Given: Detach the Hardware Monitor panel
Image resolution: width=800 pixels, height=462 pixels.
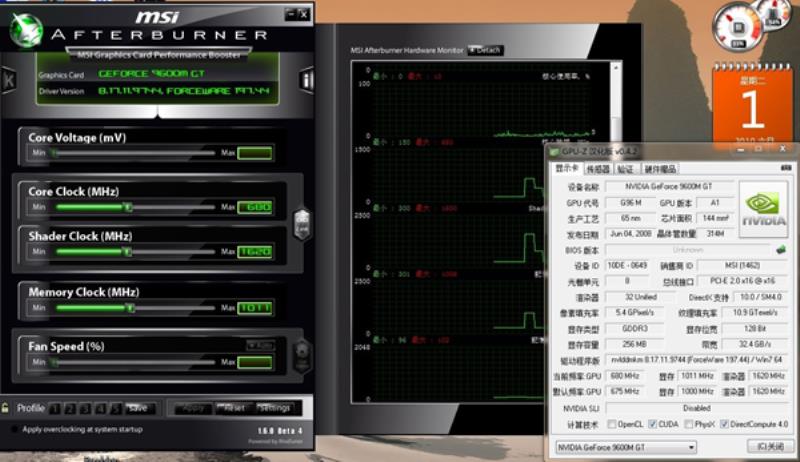Looking at the screenshot, I should pos(485,50).
